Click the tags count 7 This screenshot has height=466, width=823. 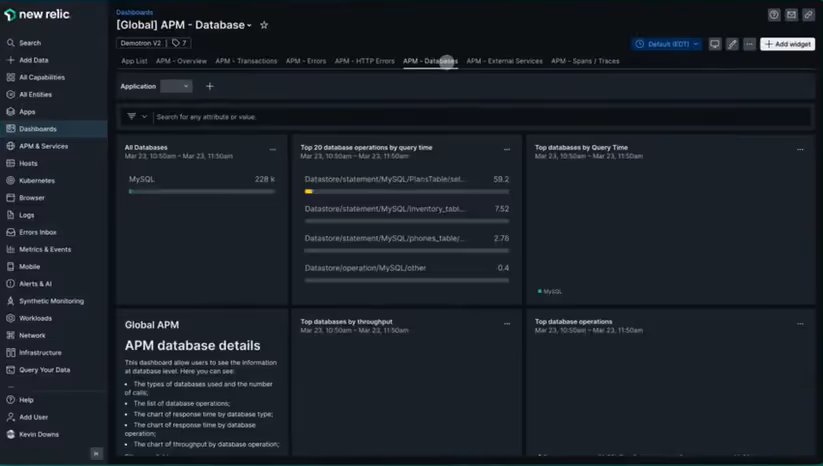[179, 43]
